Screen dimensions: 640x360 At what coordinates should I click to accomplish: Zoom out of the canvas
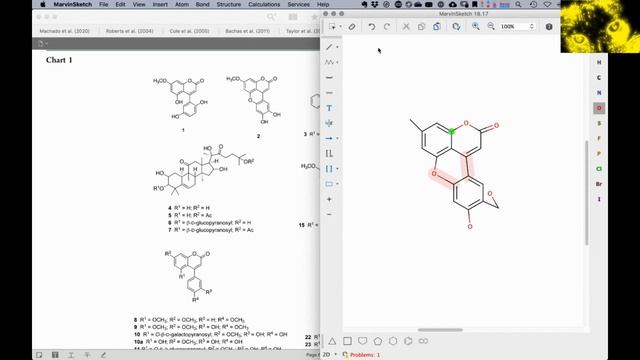(491, 27)
